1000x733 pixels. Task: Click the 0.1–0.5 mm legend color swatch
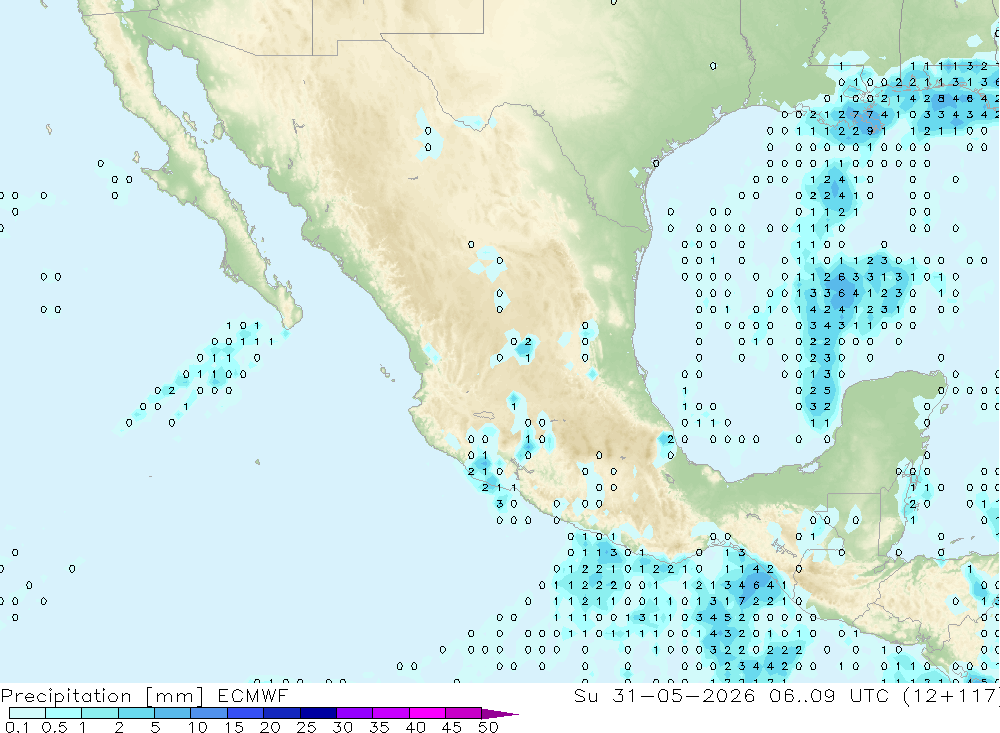coord(27,713)
